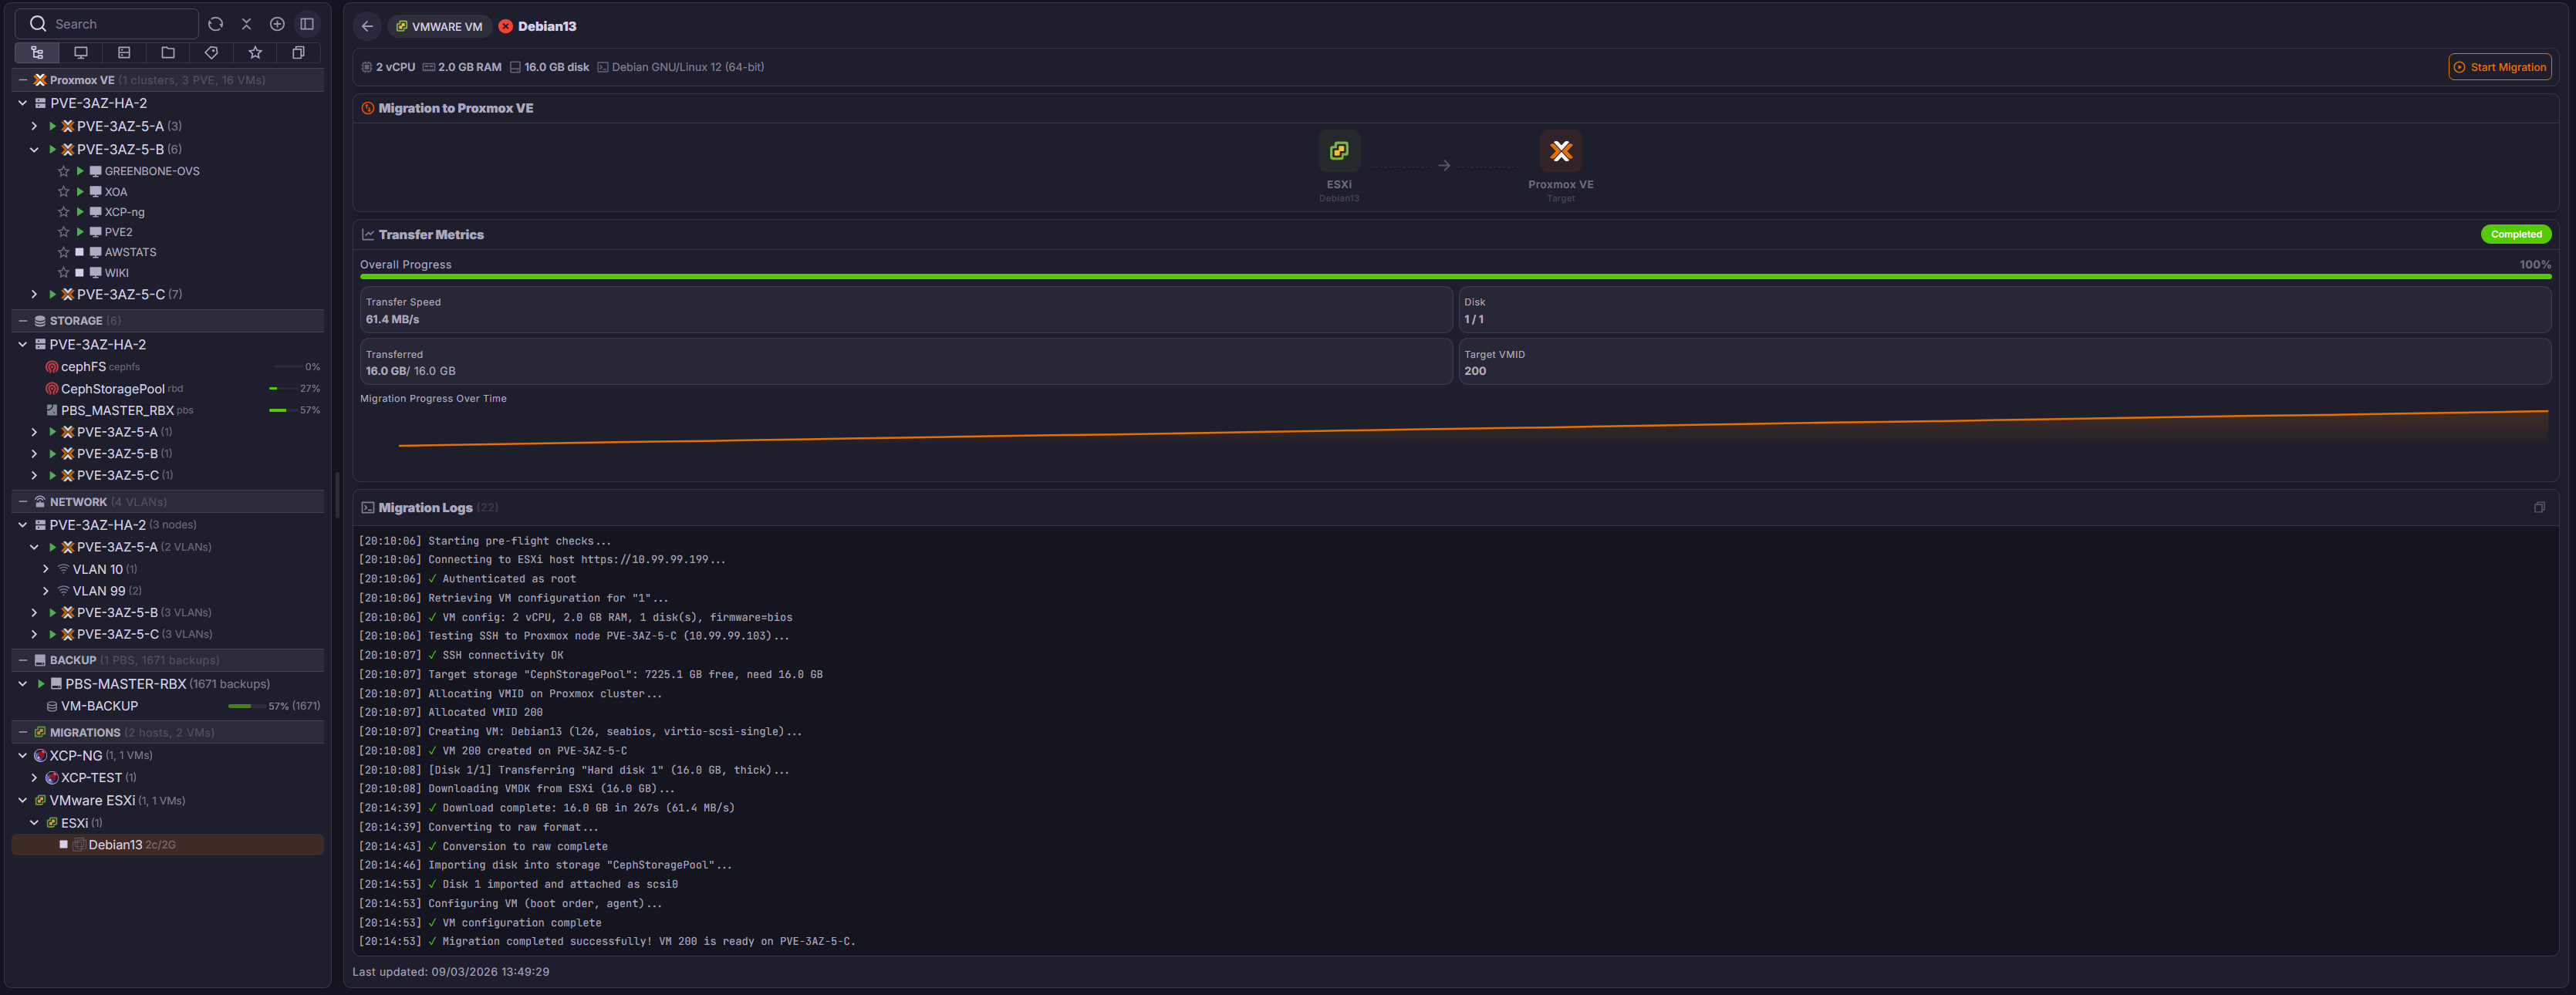The image size is (2576, 995).
Task: Favorite PVE2 with its star
Action: point(63,232)
